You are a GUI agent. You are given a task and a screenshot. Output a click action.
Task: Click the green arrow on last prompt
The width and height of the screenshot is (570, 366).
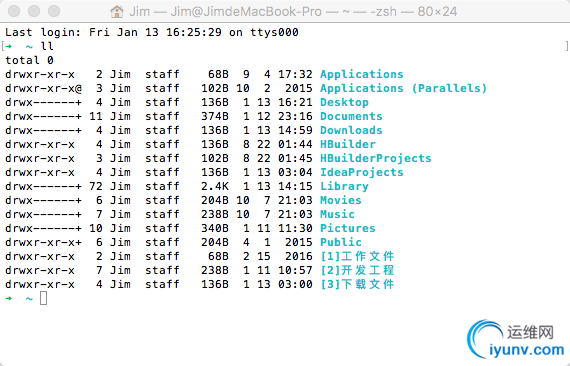[8, 298]
